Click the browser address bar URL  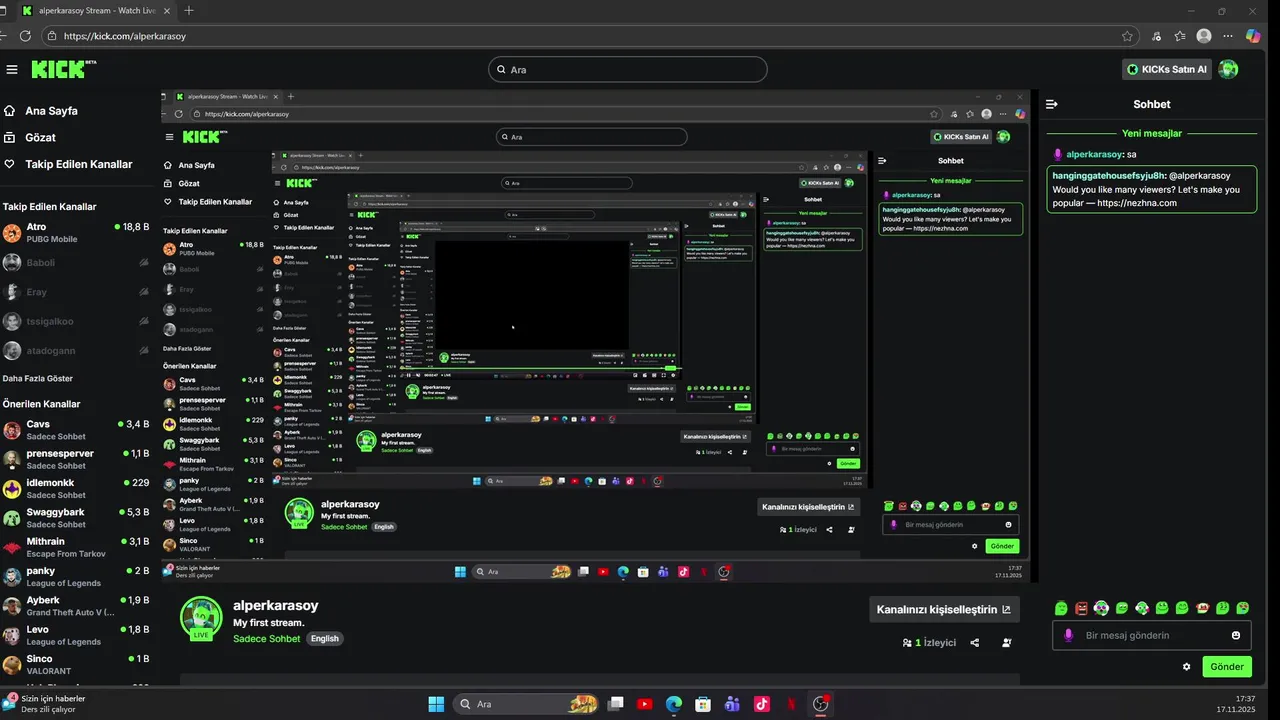(x=125, y=36)
